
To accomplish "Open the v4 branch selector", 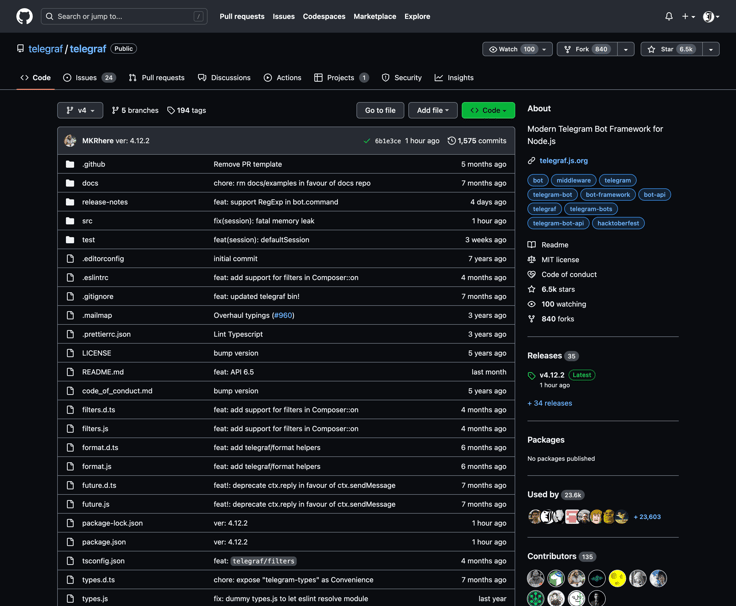I will (80, 110).
